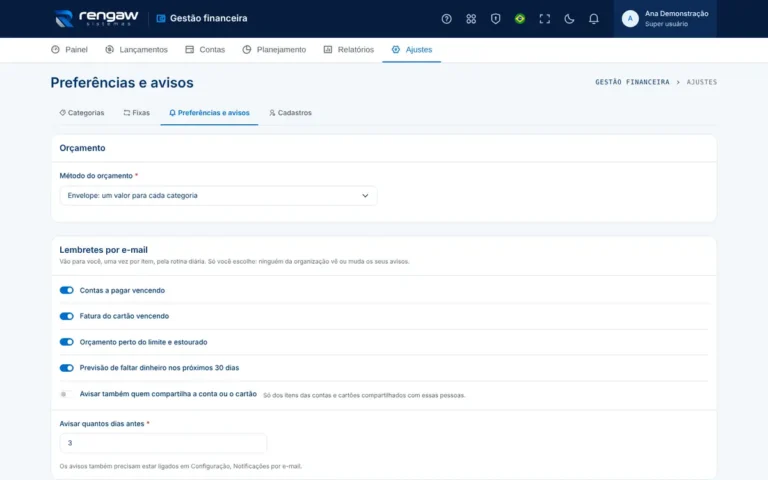Open the apps grid icon

click(471, 19)
